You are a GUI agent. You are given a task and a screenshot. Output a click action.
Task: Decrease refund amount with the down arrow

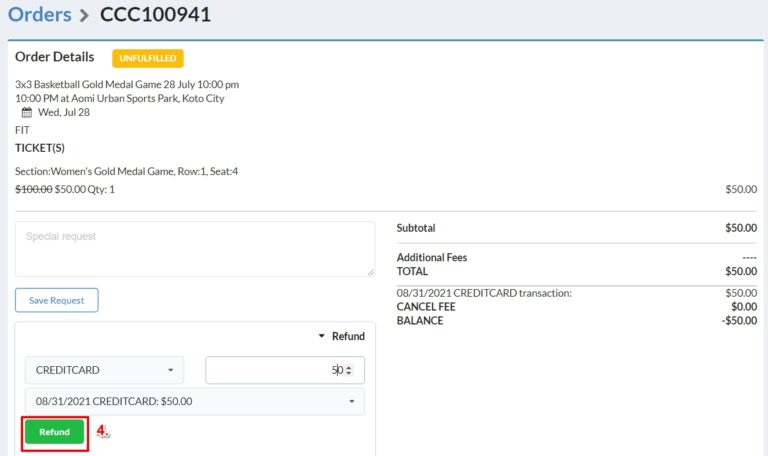348,374
